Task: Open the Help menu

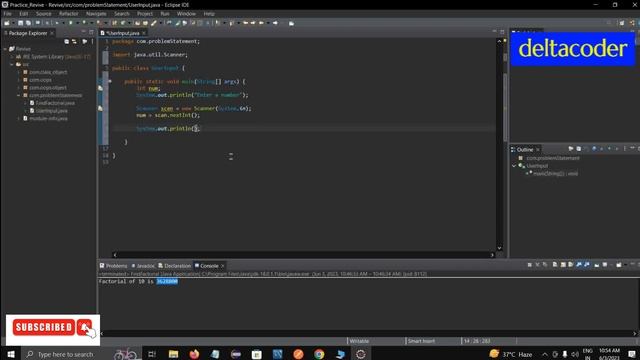Action: [209, 13]
